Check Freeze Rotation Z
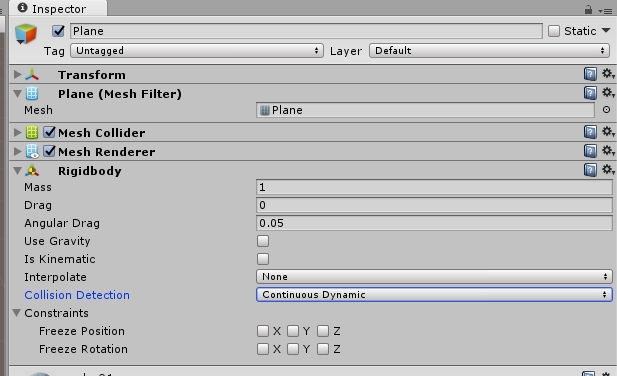The image size is (617, 376). tap(323, 349)
